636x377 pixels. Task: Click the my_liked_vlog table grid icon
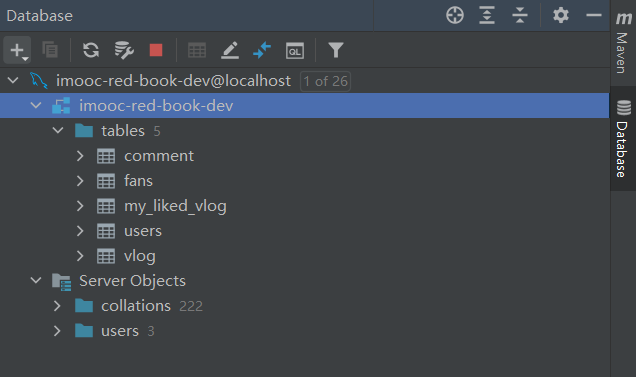point(106,206)
